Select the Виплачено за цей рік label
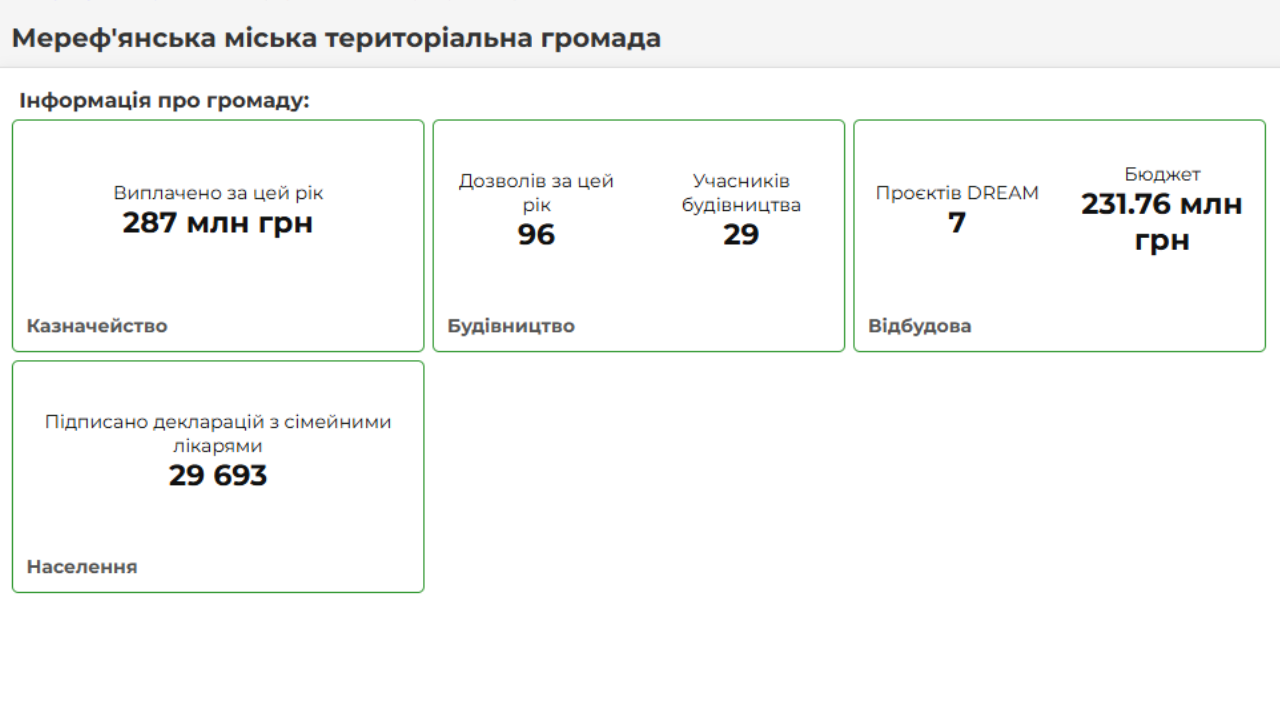The width and height of the screenshot is (1280, 720). tap(218, 193)
